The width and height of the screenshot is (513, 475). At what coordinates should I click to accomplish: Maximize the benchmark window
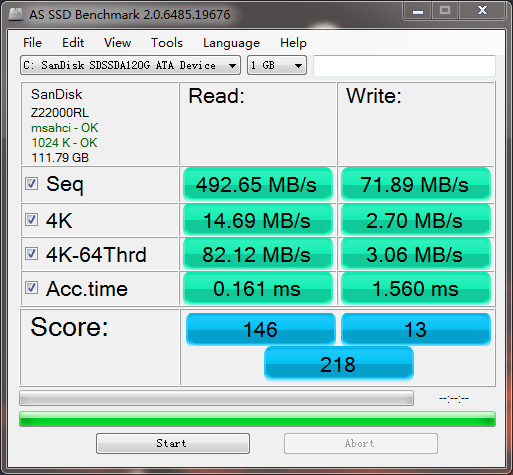[x=445, y=11]
